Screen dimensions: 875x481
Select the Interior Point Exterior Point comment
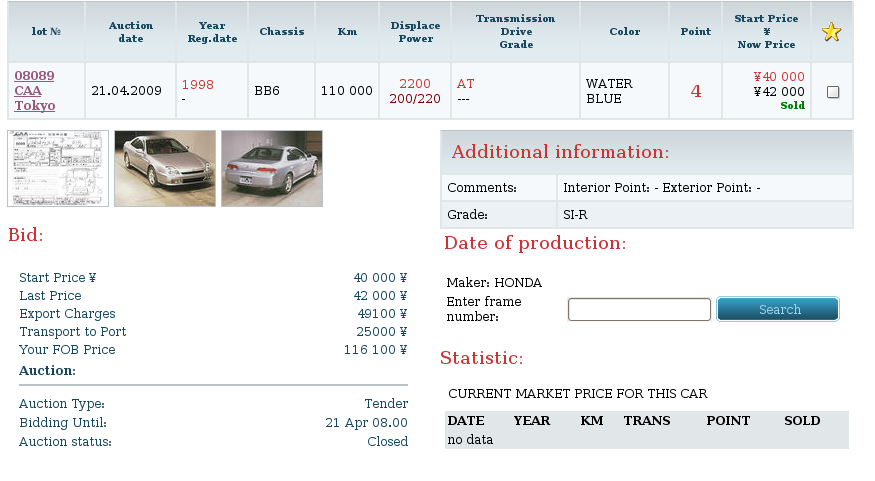[x=661, y=188]
